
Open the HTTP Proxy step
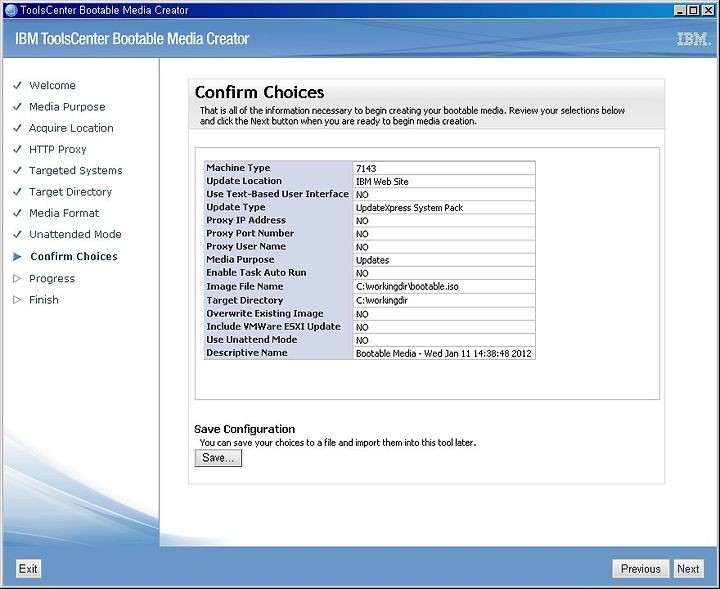57,149
